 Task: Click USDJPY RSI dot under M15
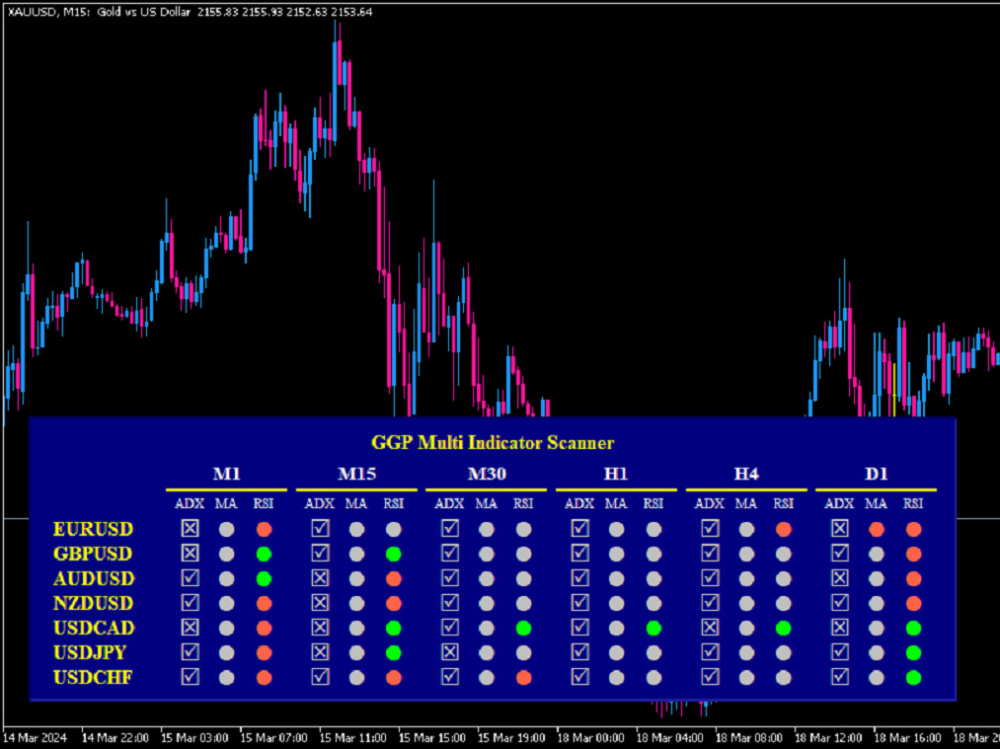tap(393, 653)
